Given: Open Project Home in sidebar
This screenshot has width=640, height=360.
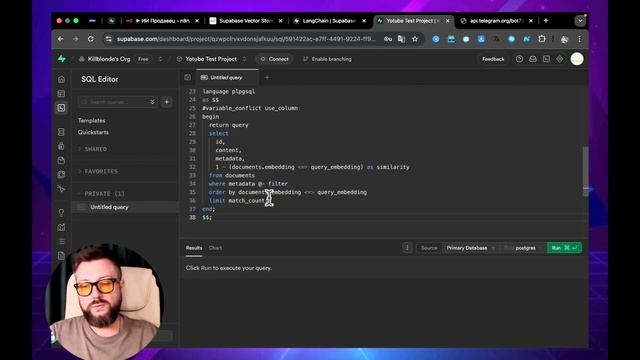Looking at the screenshot, I should pyautogui.click(x=61, y=79).
